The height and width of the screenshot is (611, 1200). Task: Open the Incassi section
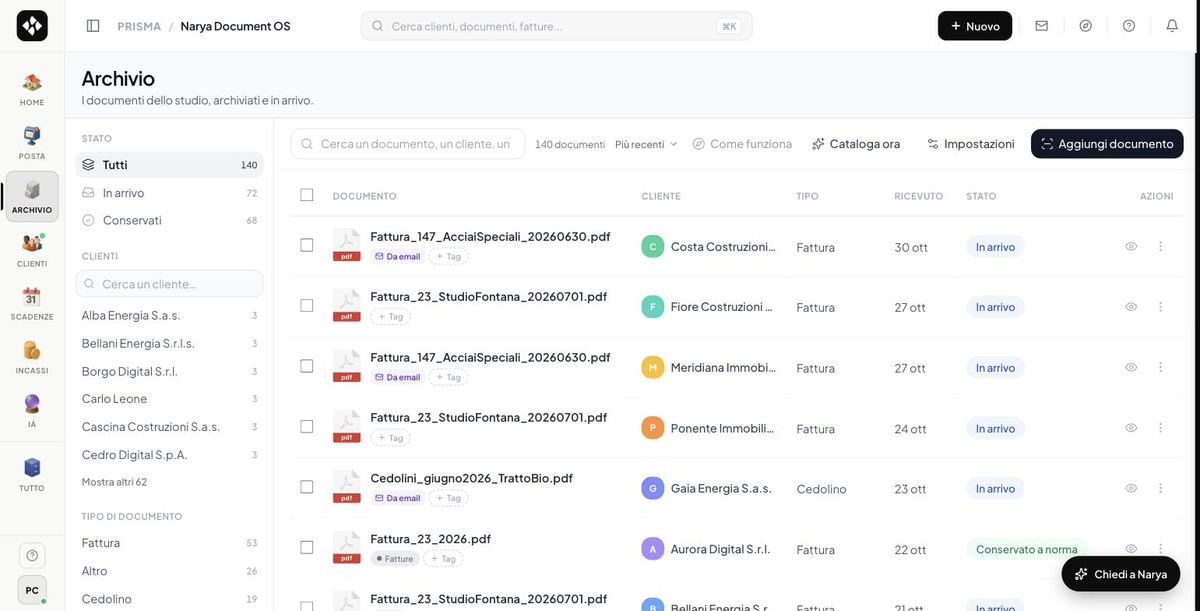click(x=32, y=356)
